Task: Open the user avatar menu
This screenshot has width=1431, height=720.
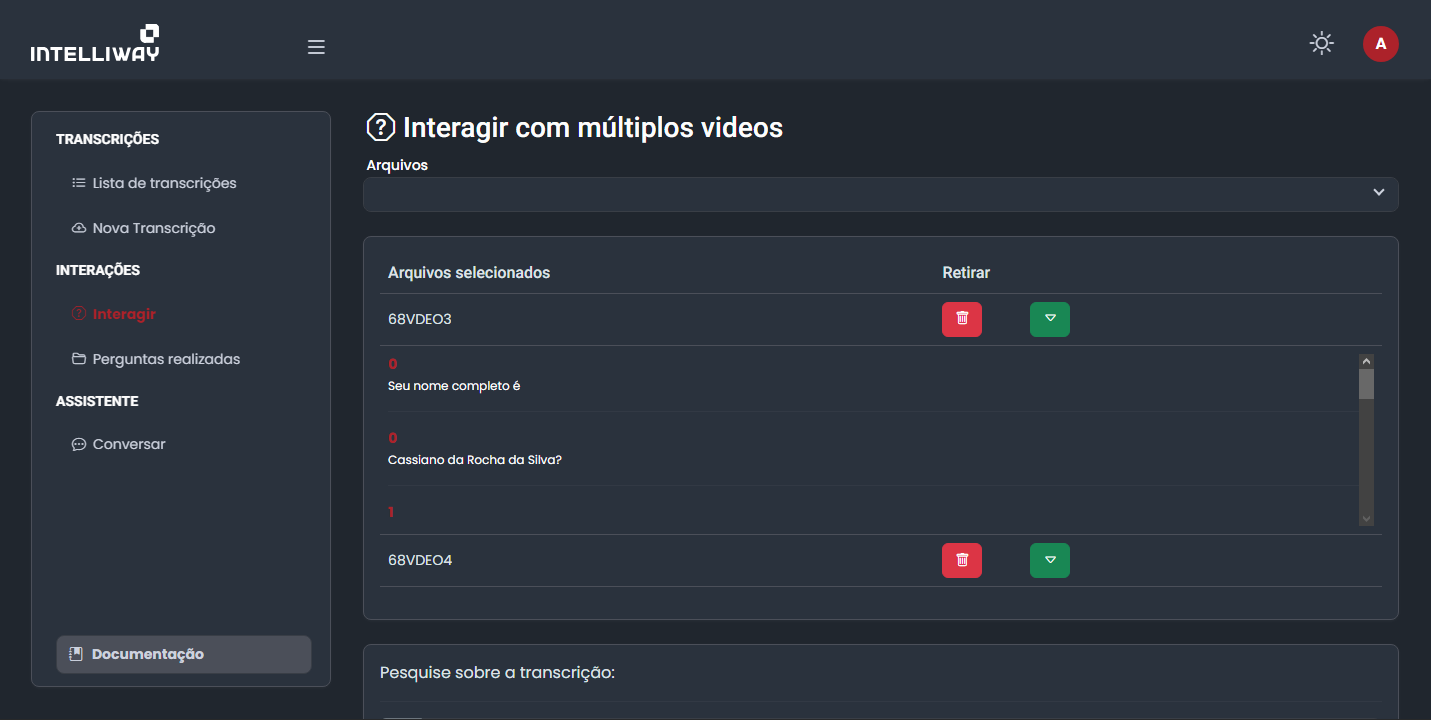Action: tap(1380, 44)
